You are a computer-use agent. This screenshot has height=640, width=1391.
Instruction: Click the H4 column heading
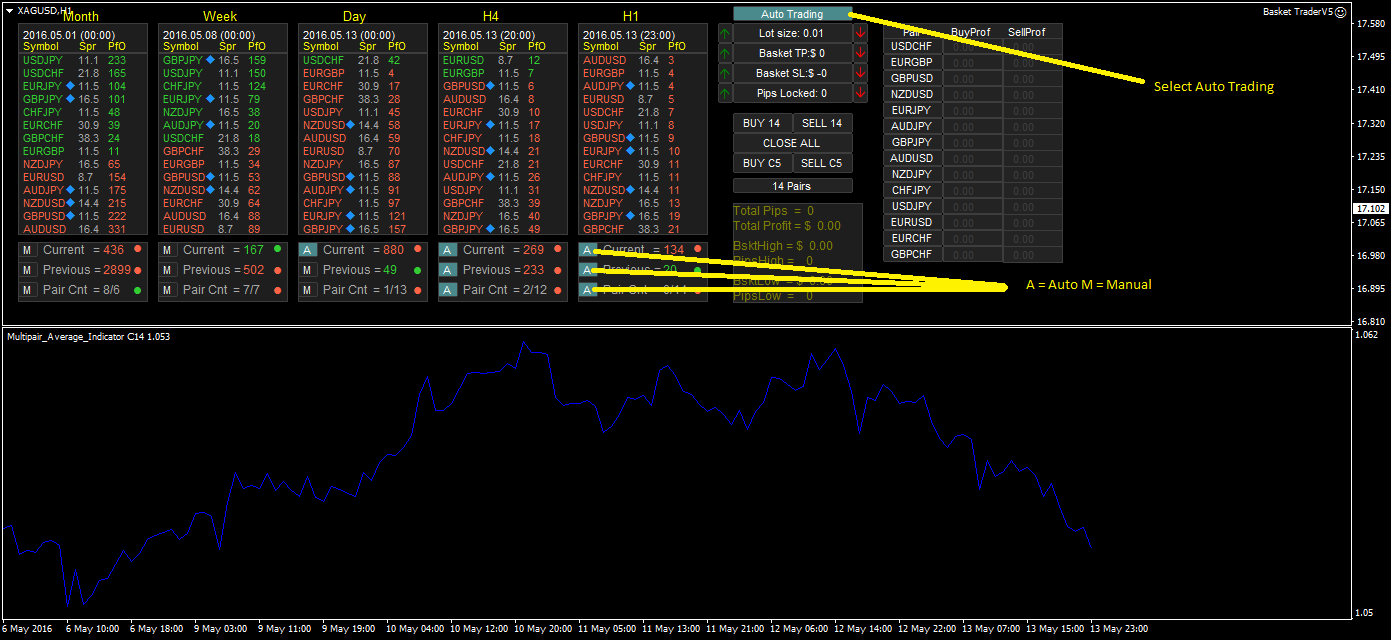point(491,16)
